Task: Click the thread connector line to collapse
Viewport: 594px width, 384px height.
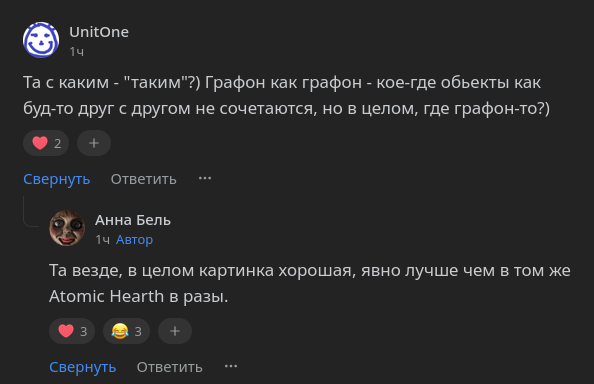Action: 31,211
